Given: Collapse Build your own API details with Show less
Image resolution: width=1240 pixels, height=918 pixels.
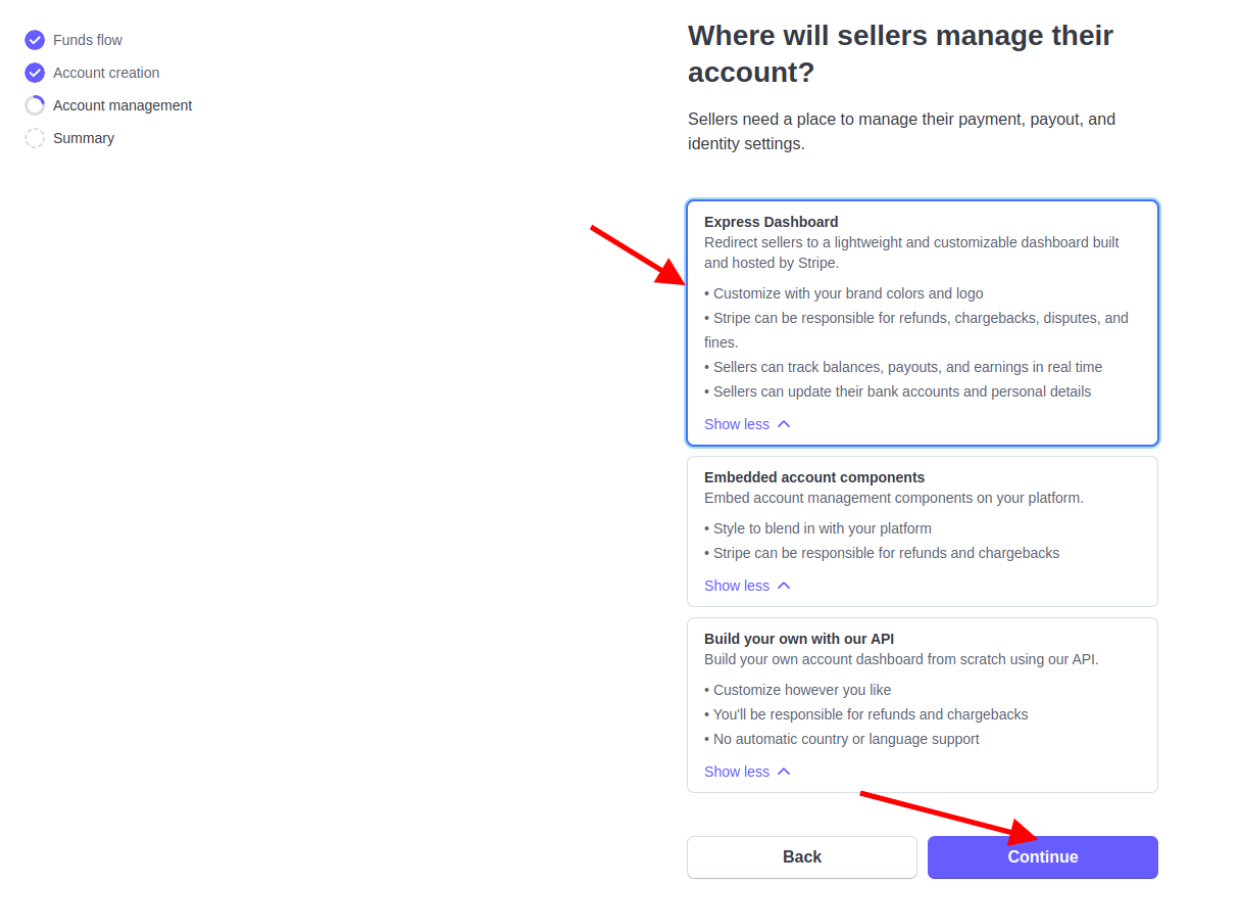Looking at the screenshot, I should (x=737, y=772).
